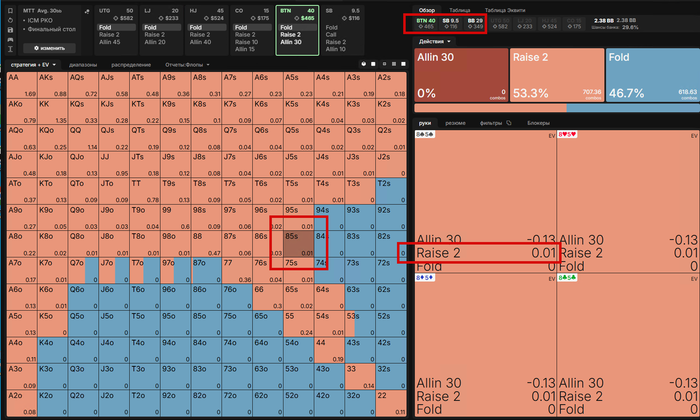Open the Отчеты:Флопы dropdown
The height and width of the screenshot is (420, 700).
[x=187, y=65]
